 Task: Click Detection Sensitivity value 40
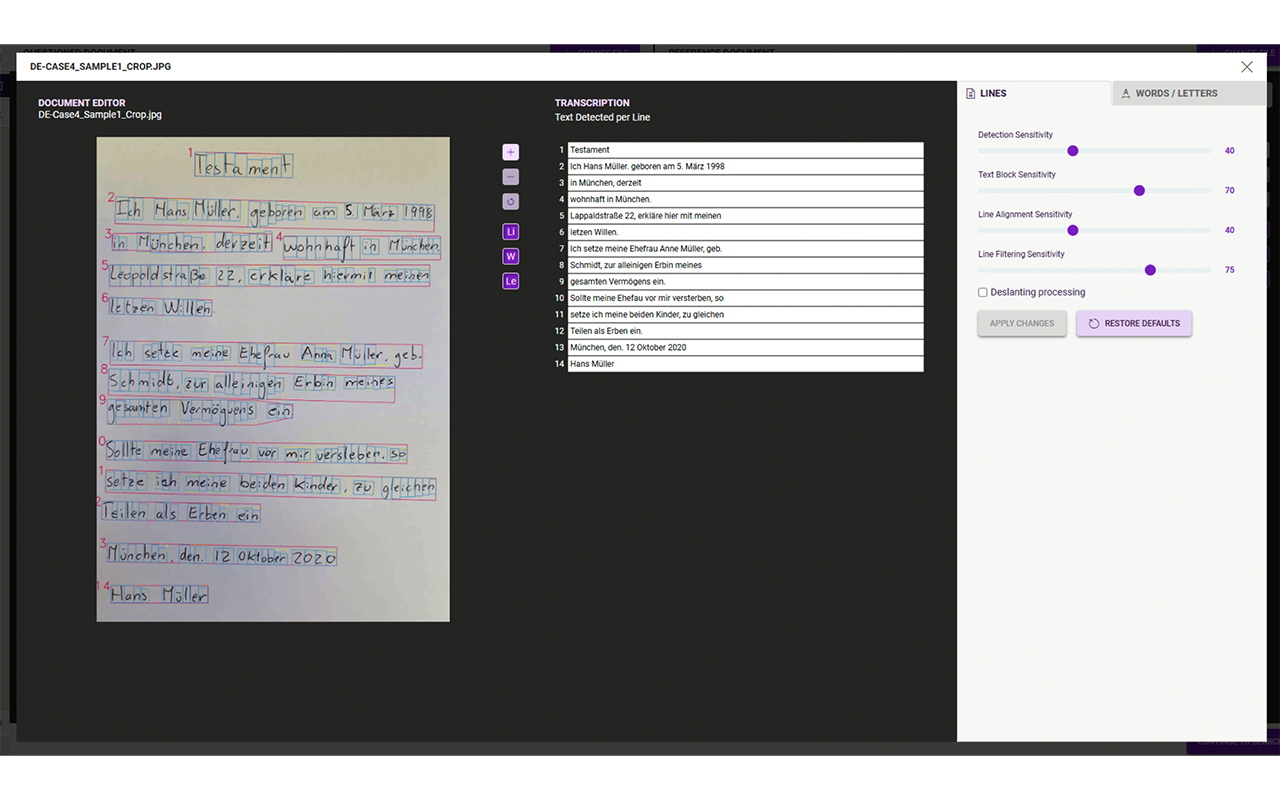(1230, 151)
